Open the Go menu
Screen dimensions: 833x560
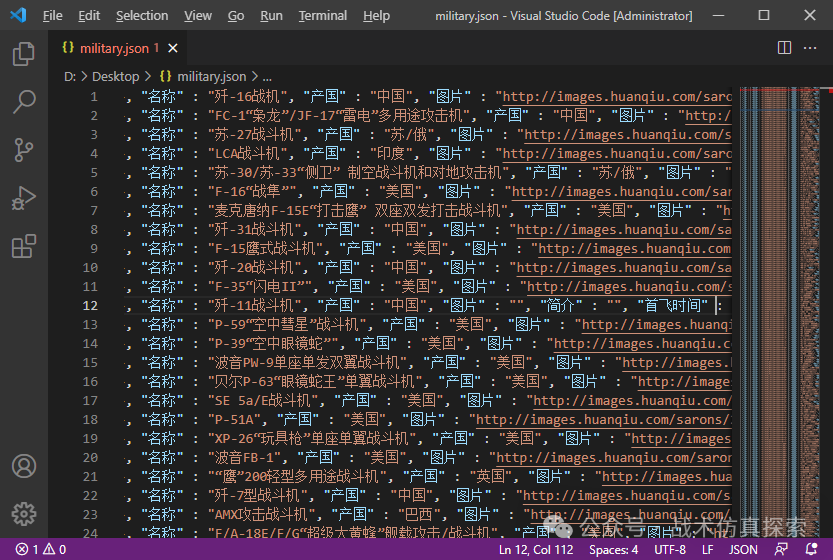pos(236,16)
